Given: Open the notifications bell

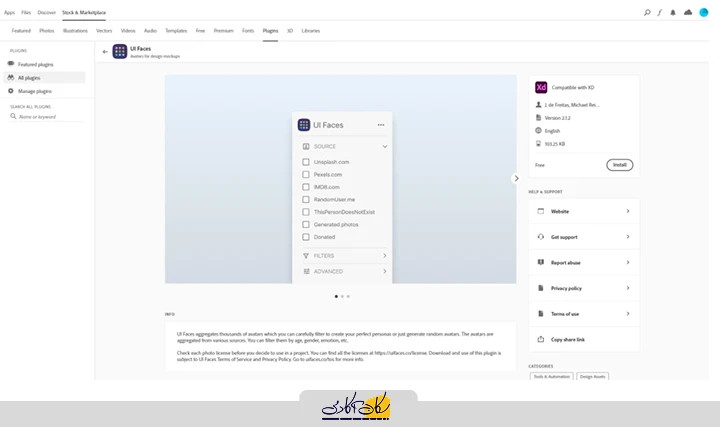Looking at the screenshot, I should [673, 13].
